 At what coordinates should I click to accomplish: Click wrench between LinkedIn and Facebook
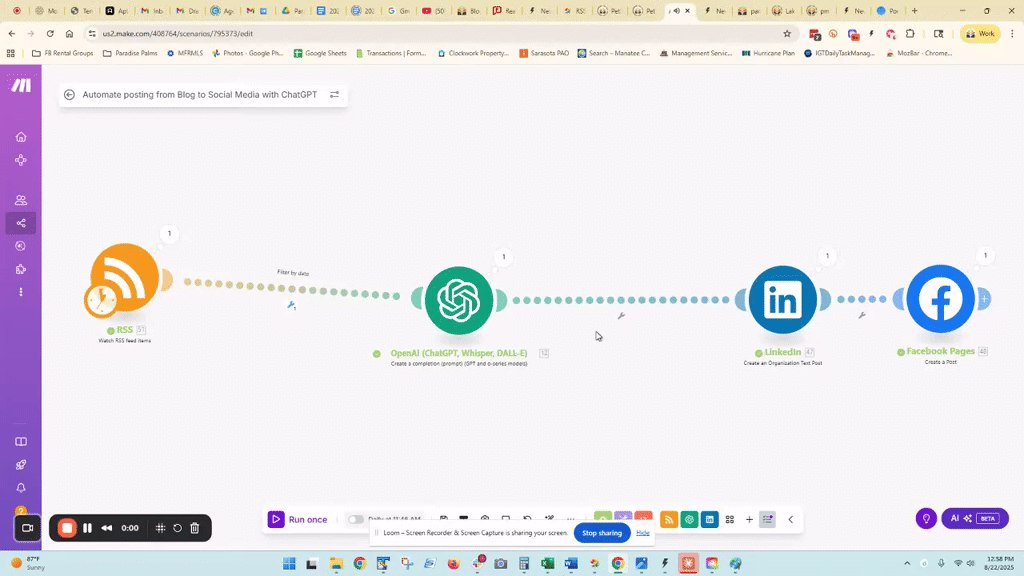(862, 315)
